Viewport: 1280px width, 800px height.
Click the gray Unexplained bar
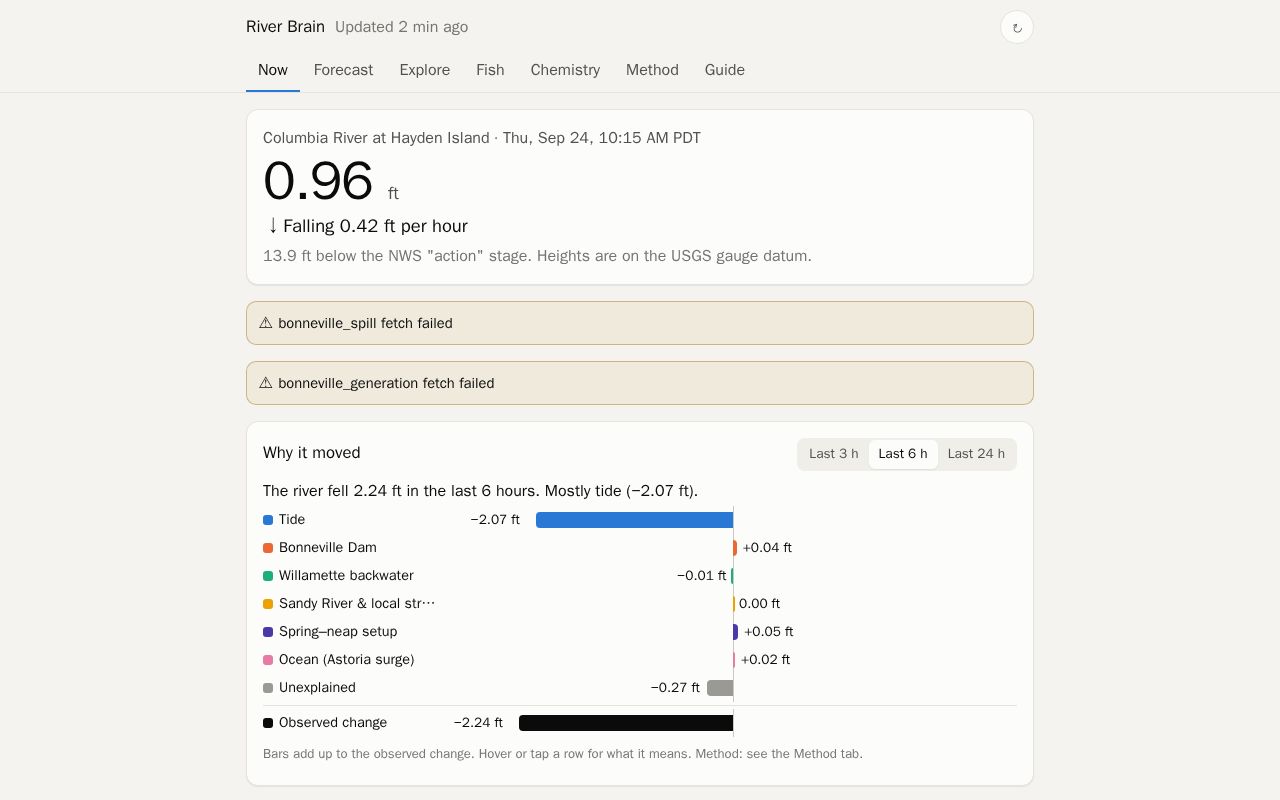click(720, 688)
